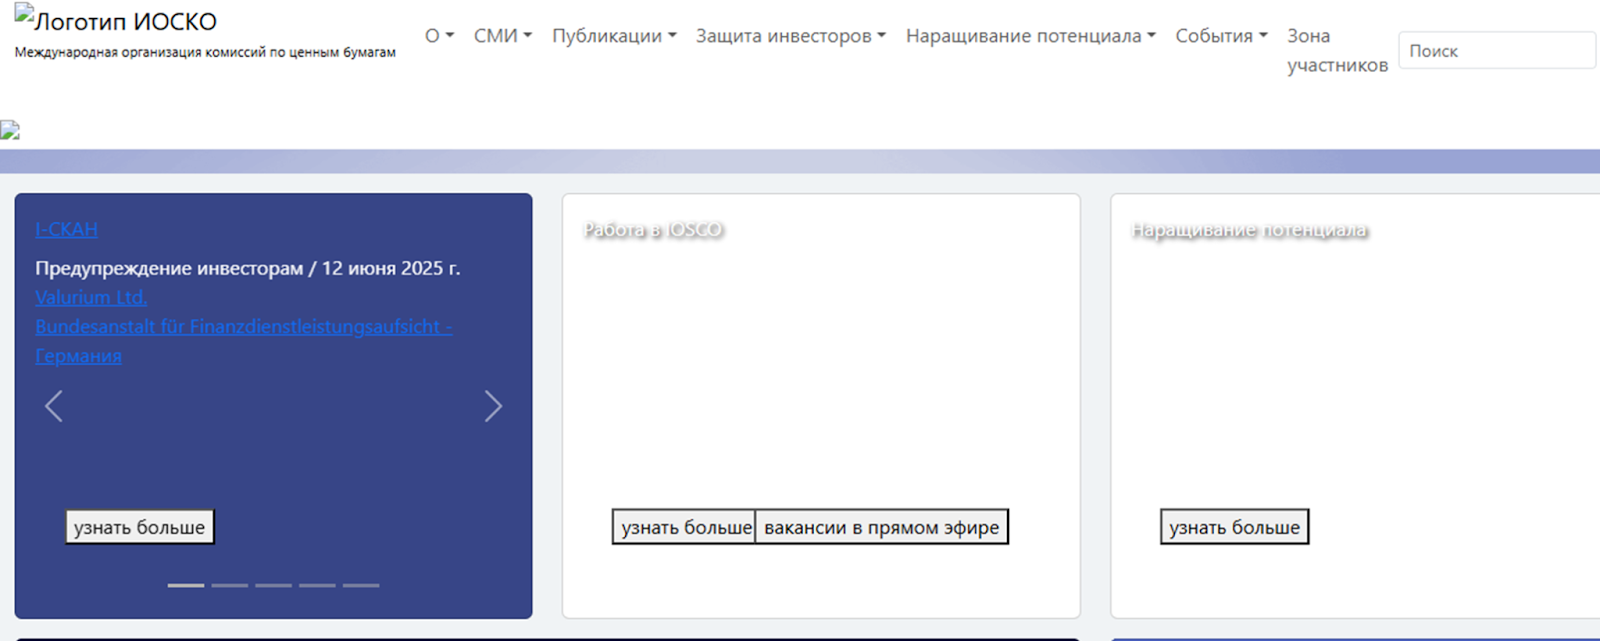Click the ИОСКО logo image
Screen dimensions: 1600x641
click(x=116, y=20)
